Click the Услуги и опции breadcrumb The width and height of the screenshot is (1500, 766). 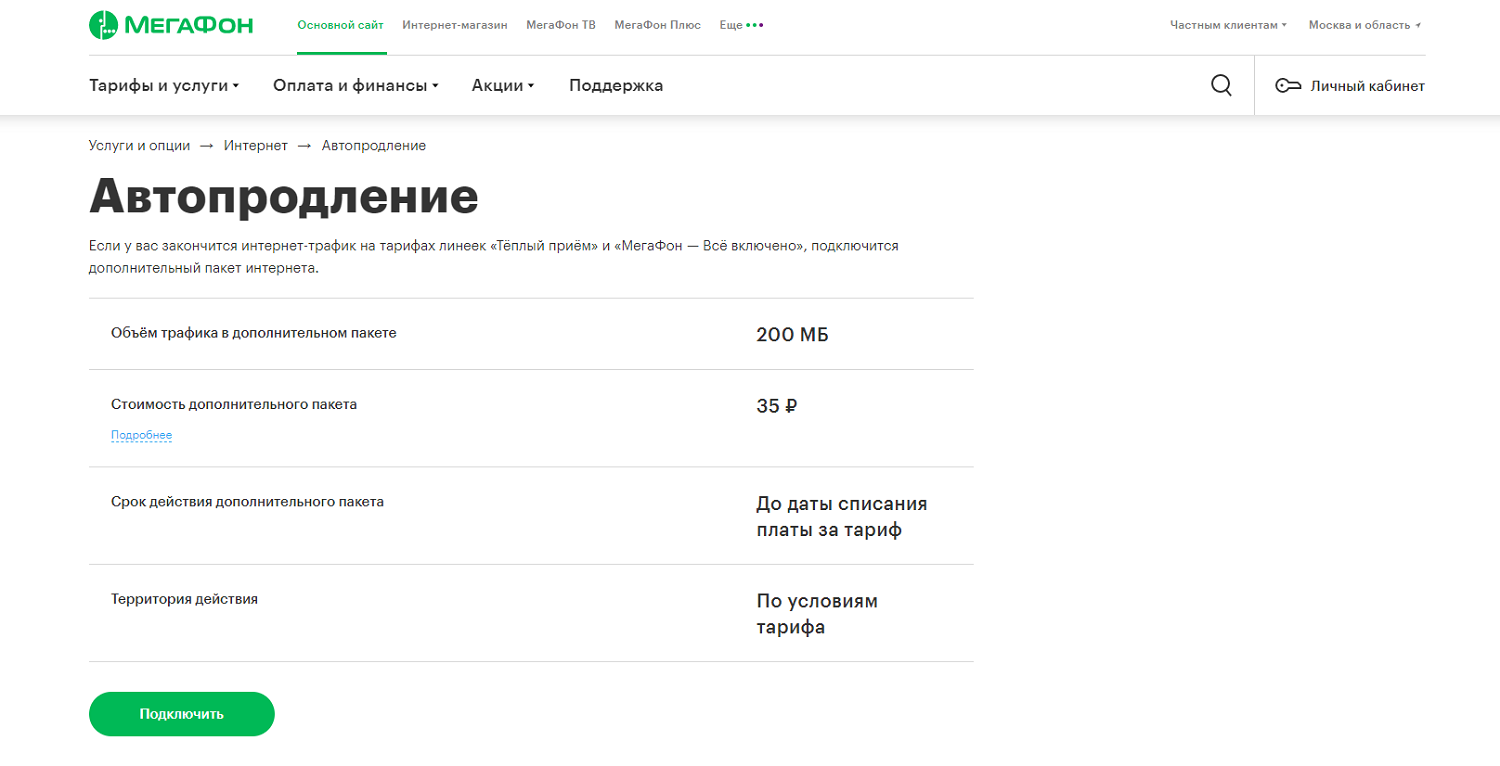tap(139, 146)
